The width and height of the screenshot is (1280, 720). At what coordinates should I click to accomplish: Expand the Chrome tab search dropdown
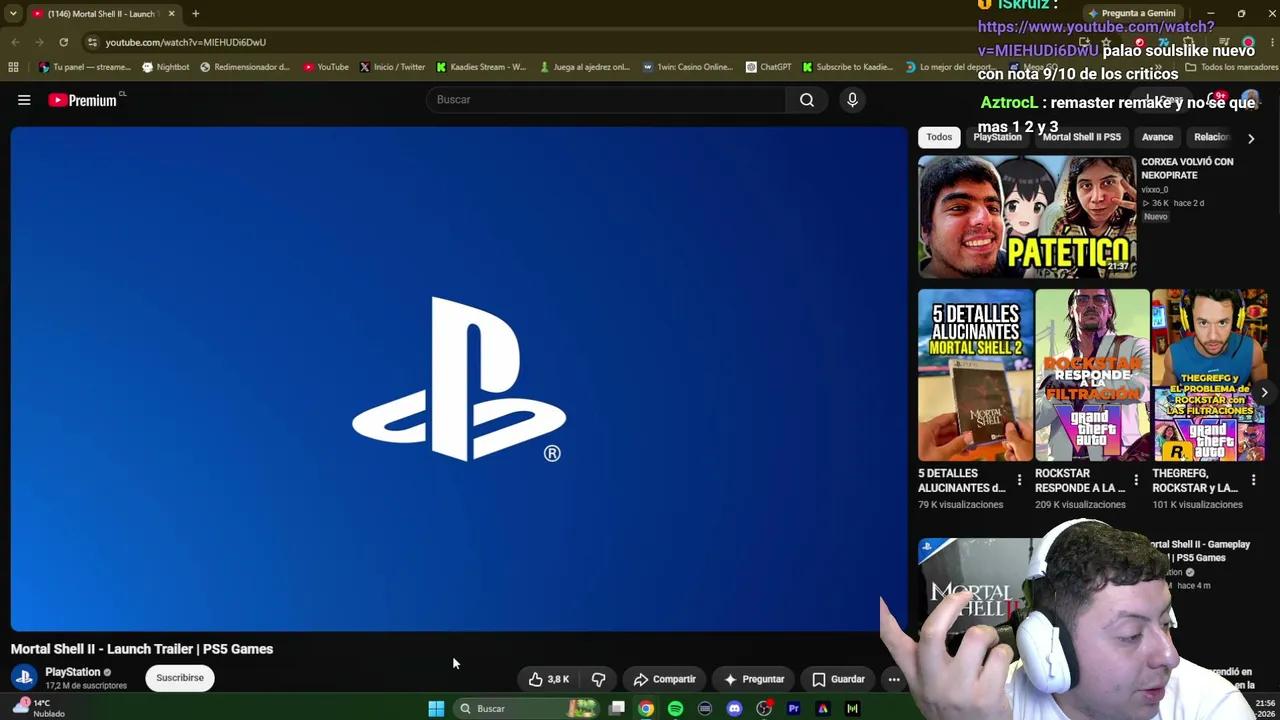tap(13, 14)
